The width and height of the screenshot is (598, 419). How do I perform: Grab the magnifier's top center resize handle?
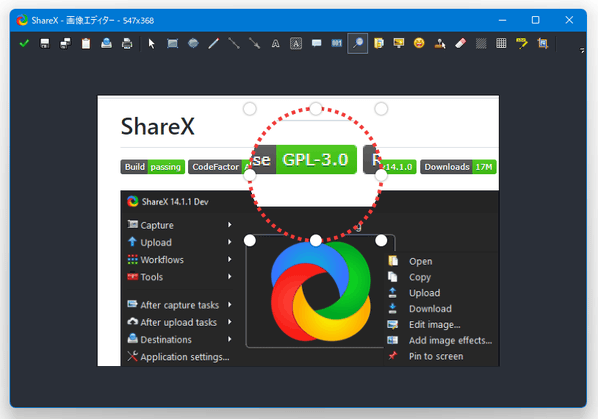coord(316,109)
